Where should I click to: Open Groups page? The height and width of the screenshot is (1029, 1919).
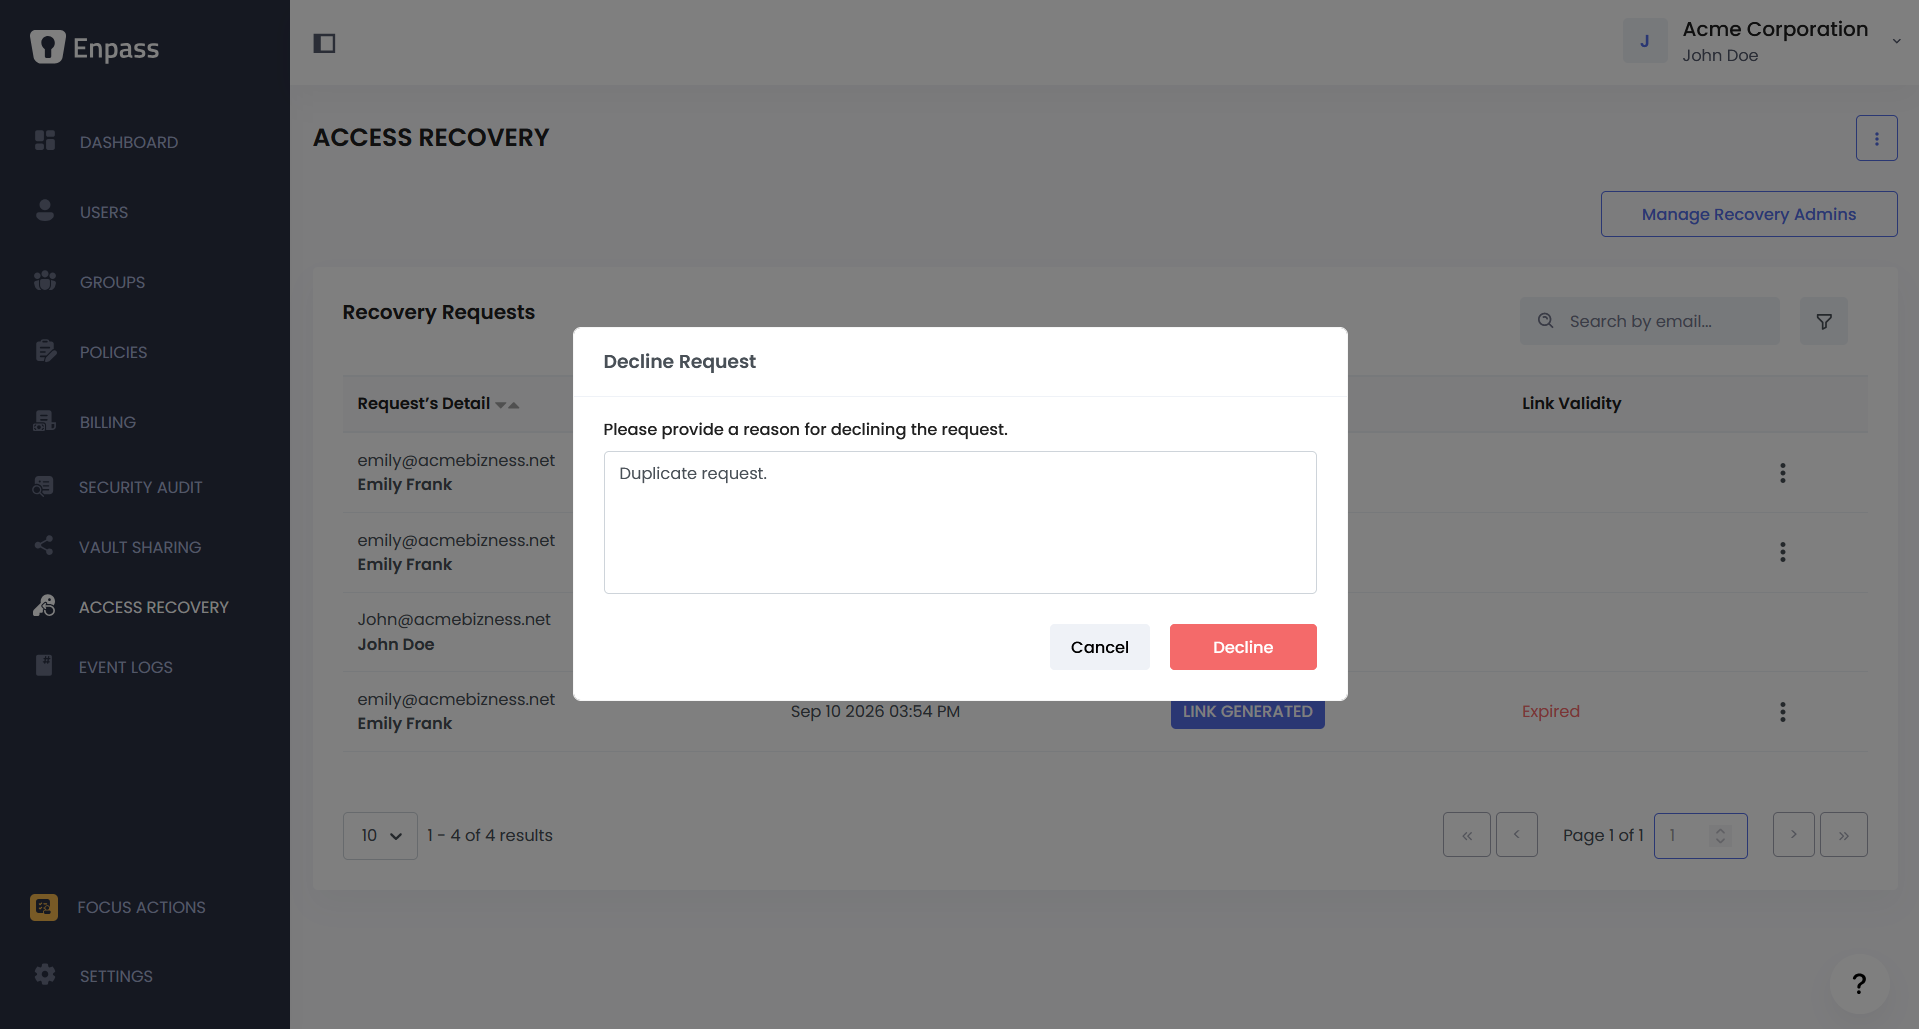pos(112,282)
